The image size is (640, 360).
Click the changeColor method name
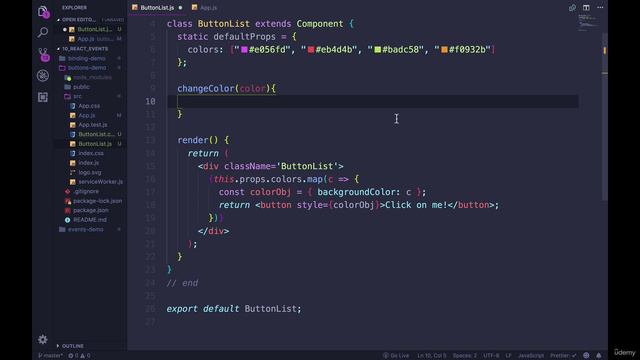206,88
